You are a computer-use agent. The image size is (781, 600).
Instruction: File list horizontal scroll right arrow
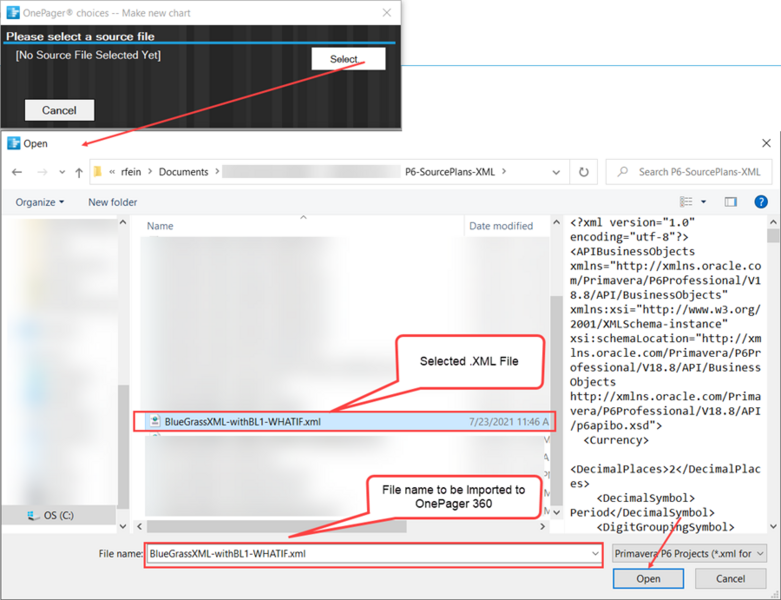tap(542, 526)
